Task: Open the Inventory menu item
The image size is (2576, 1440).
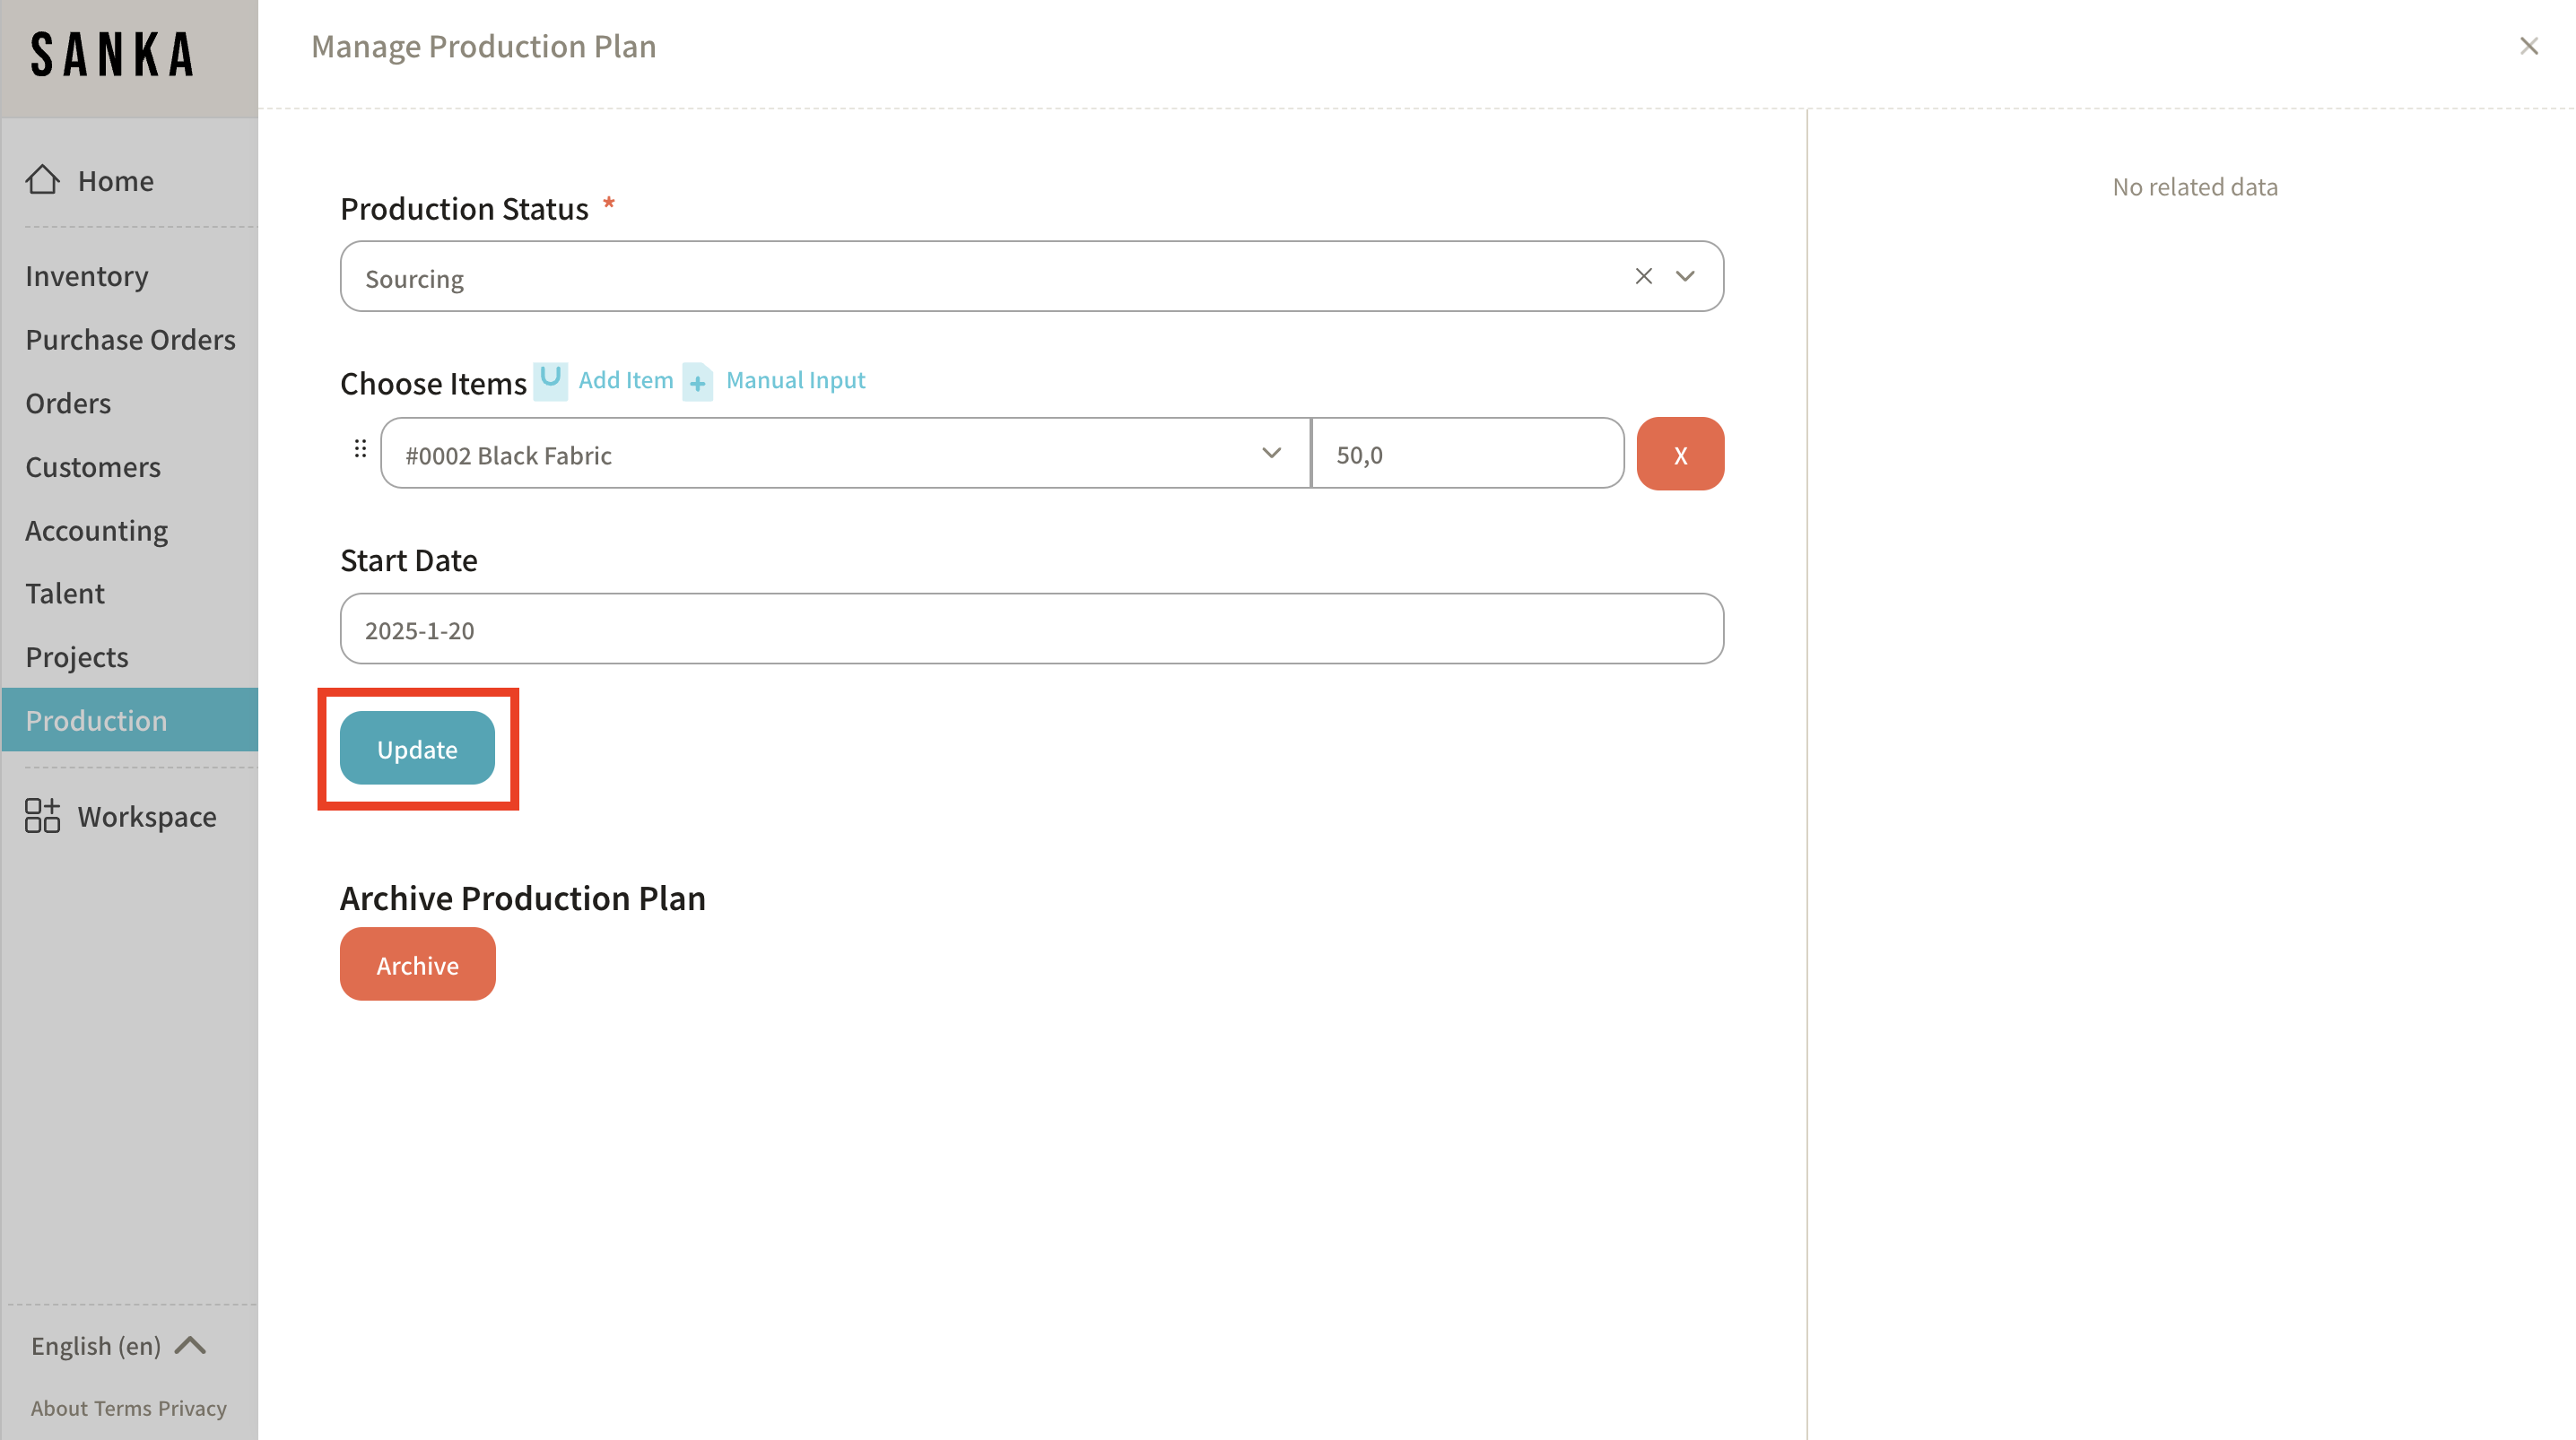Action: pyautogui.click(x=87, y=276)
